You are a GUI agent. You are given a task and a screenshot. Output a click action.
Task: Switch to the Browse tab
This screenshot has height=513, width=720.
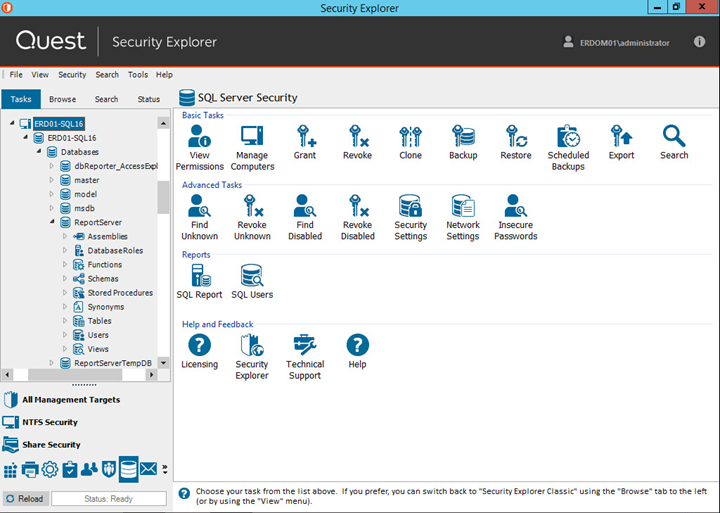(x=63, y=99)
